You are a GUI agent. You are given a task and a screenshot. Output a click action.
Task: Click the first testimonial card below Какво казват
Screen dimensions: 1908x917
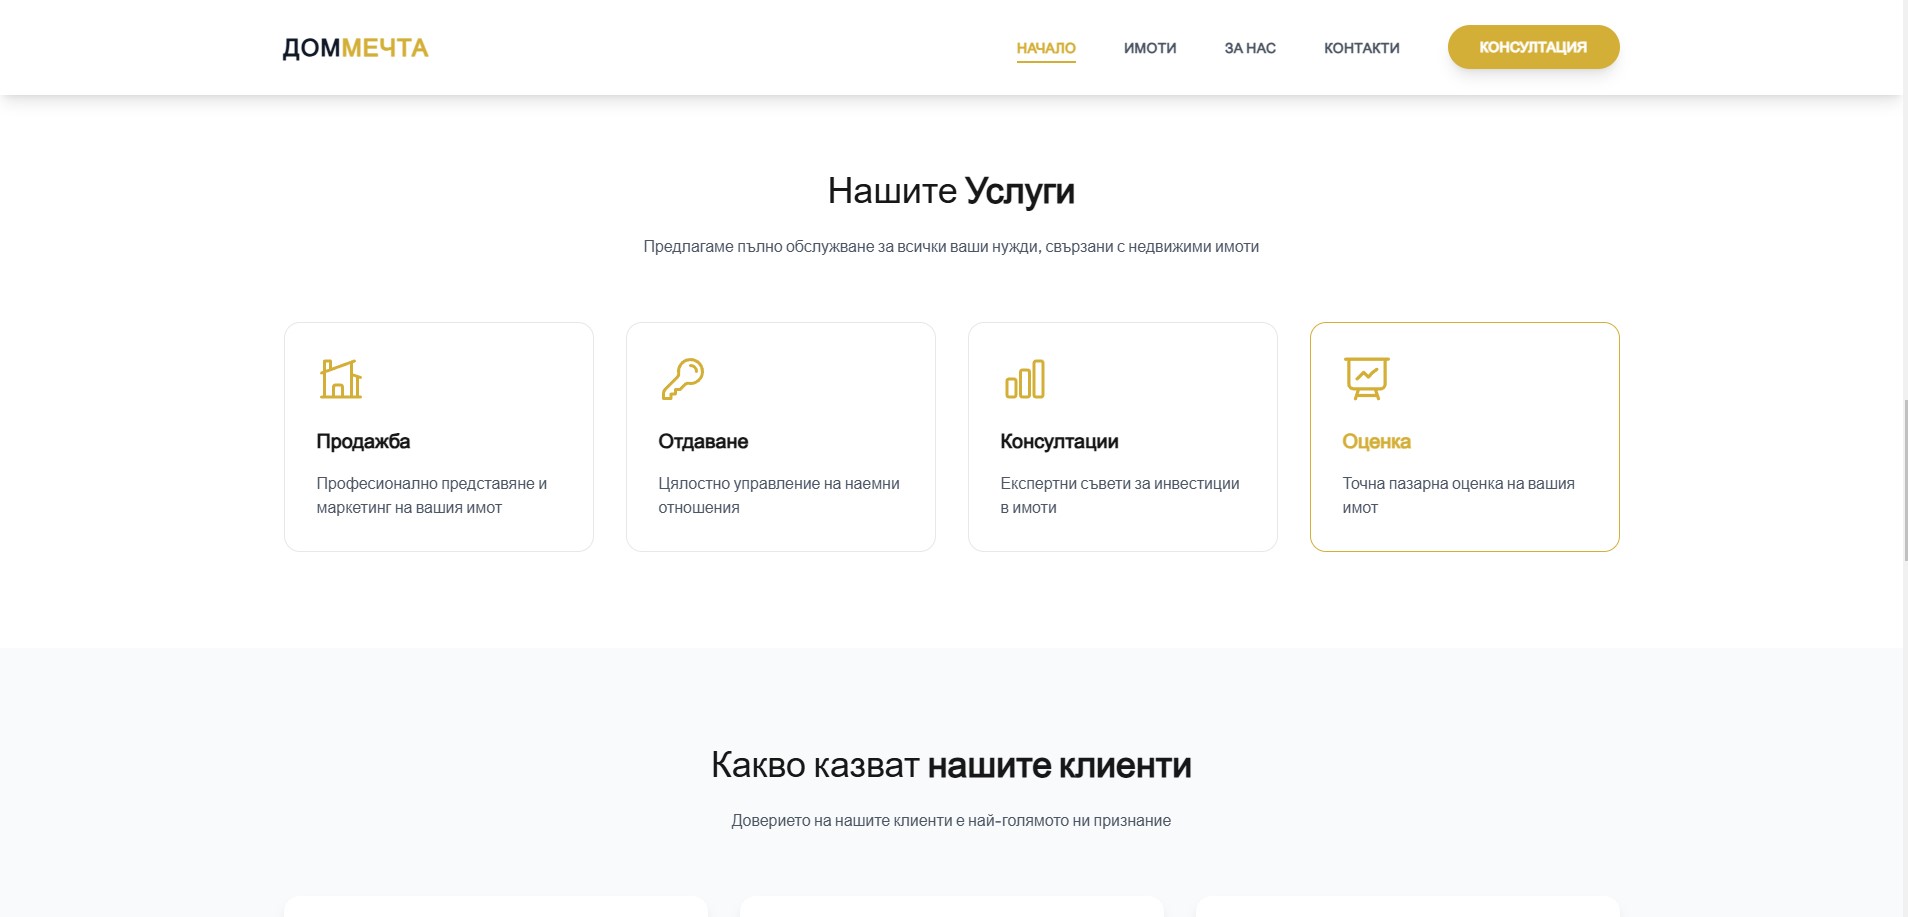click(x=495, y=908)
